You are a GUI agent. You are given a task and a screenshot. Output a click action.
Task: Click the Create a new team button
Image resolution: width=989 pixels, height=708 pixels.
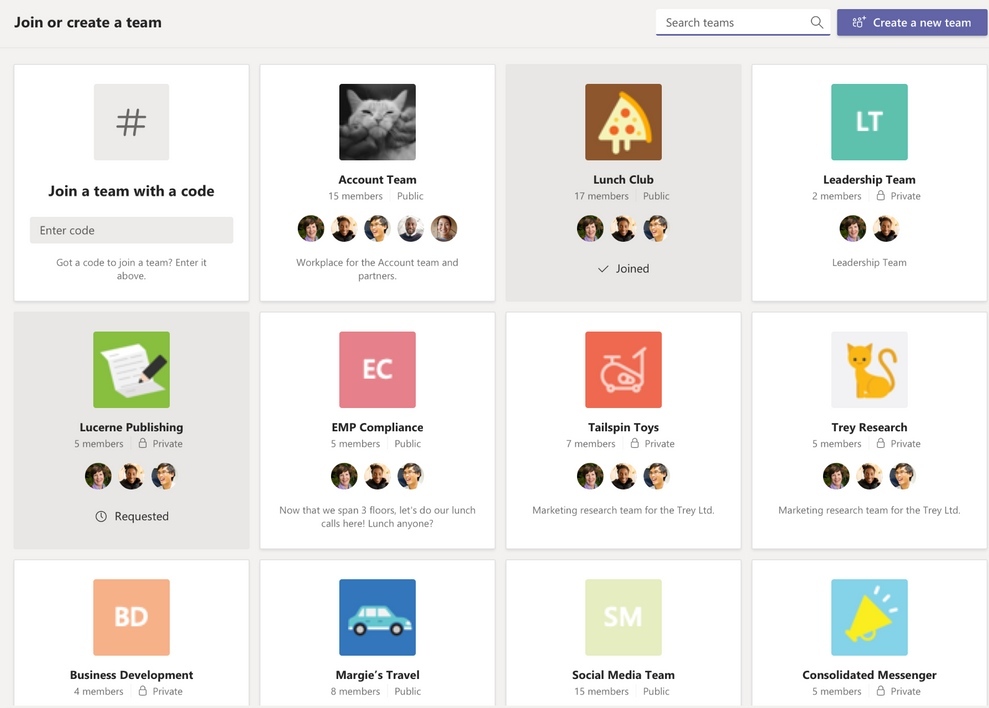(x=912, y=23)
